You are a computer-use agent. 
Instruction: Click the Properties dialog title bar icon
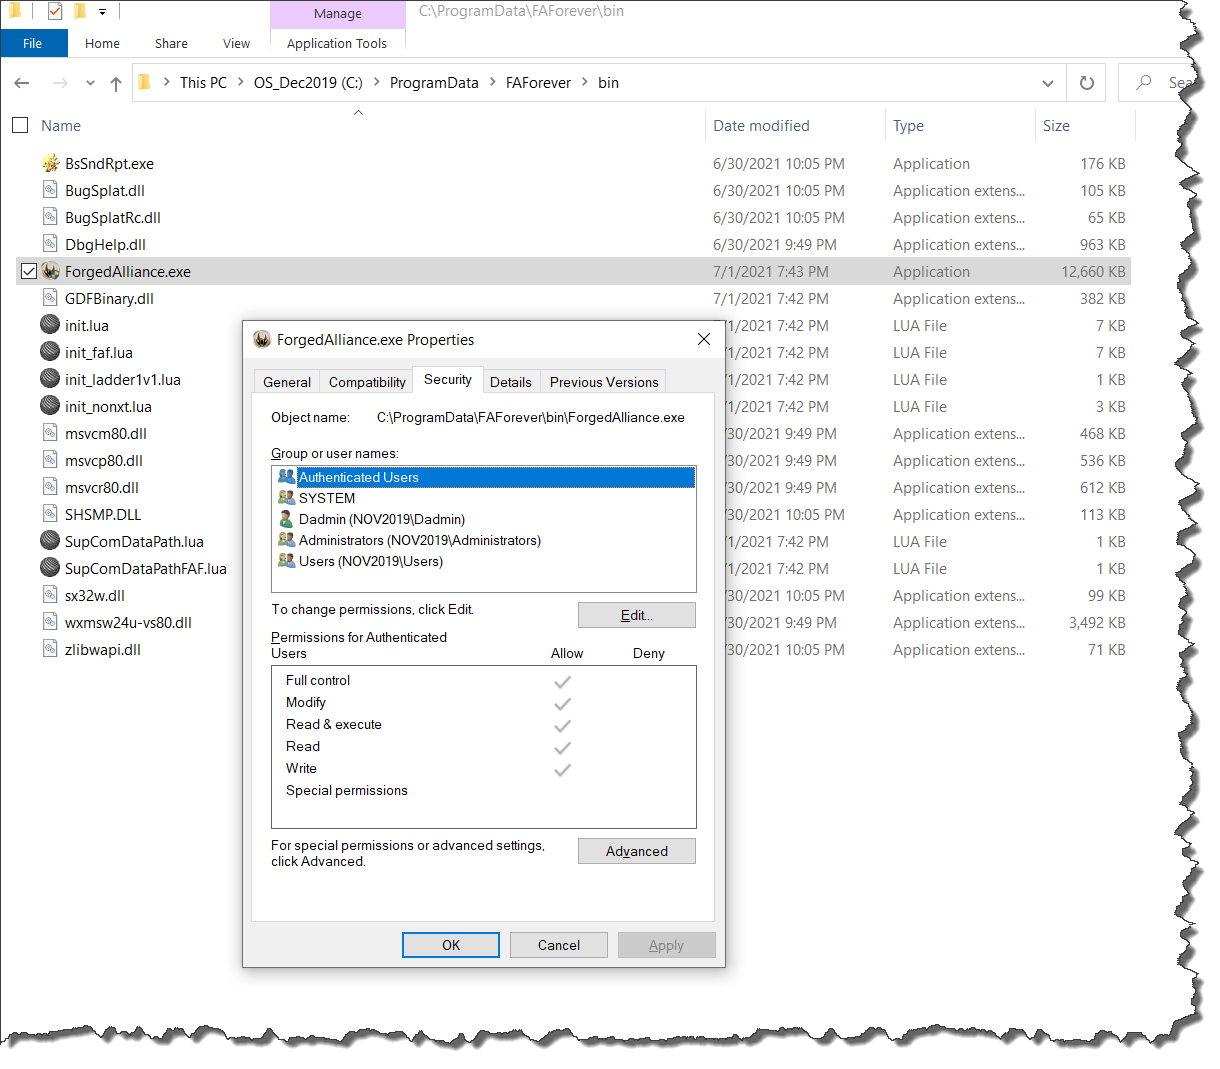point(262,340)
